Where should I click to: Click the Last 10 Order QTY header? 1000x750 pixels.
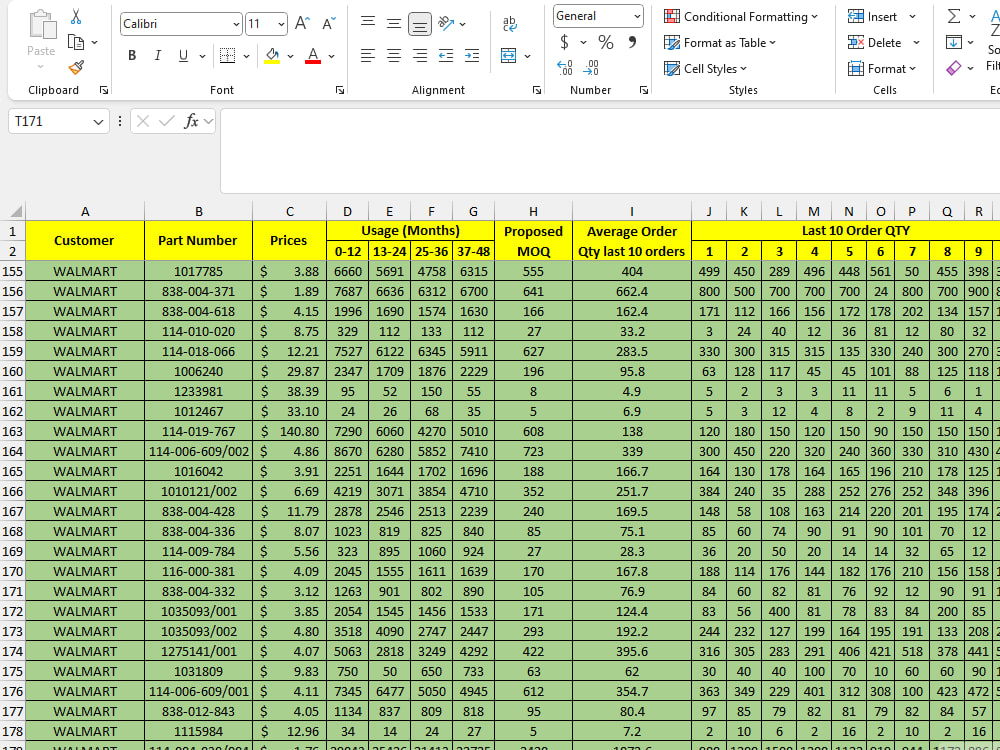tap(855, 230)
